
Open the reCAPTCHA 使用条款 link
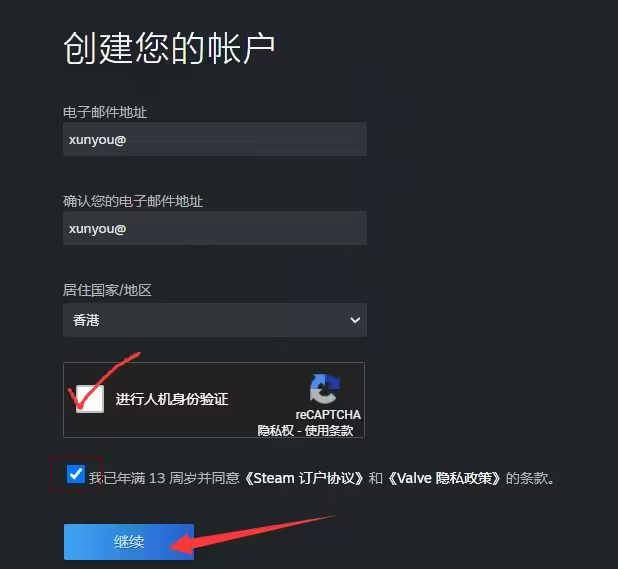tap(329, 430)
